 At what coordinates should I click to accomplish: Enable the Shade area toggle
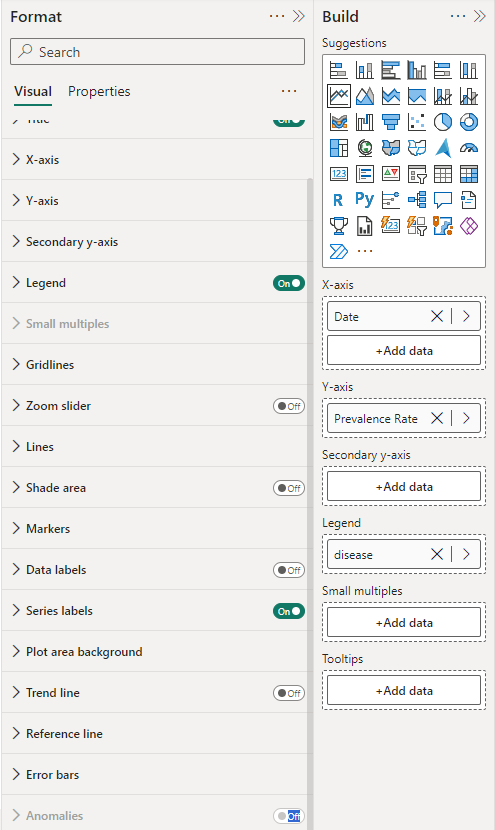[289, 488]
